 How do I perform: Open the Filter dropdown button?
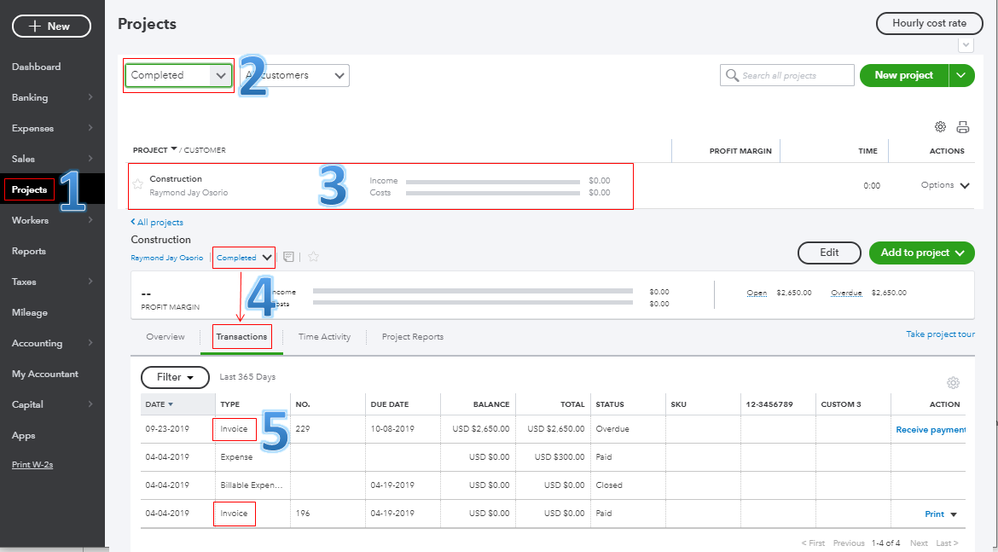tap(175, 377)
